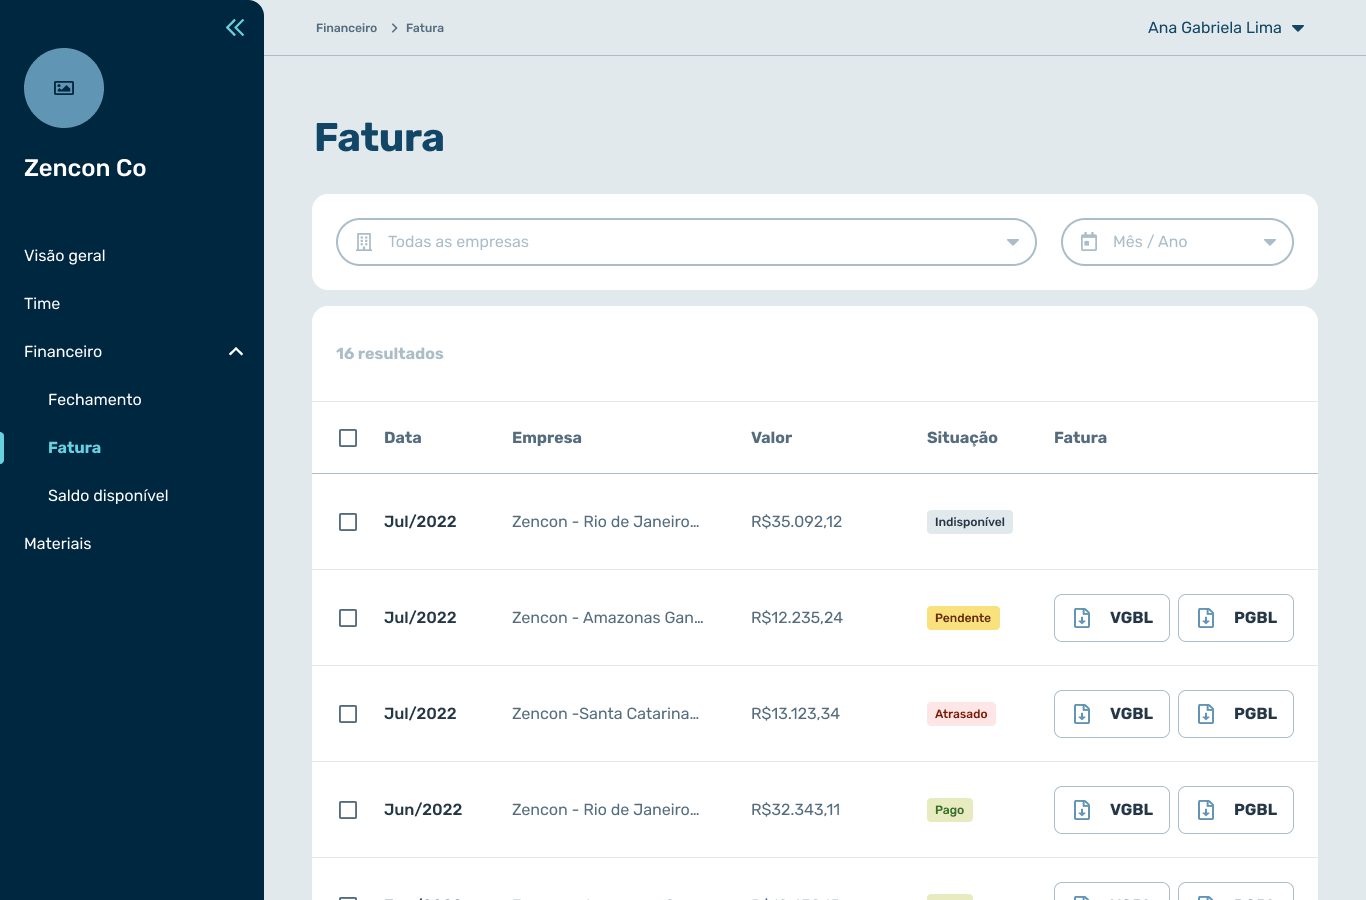Screen dimensions: 1366x900
Task: Collapse the sidebar using the double chevron icon
Action: [235, 27]
